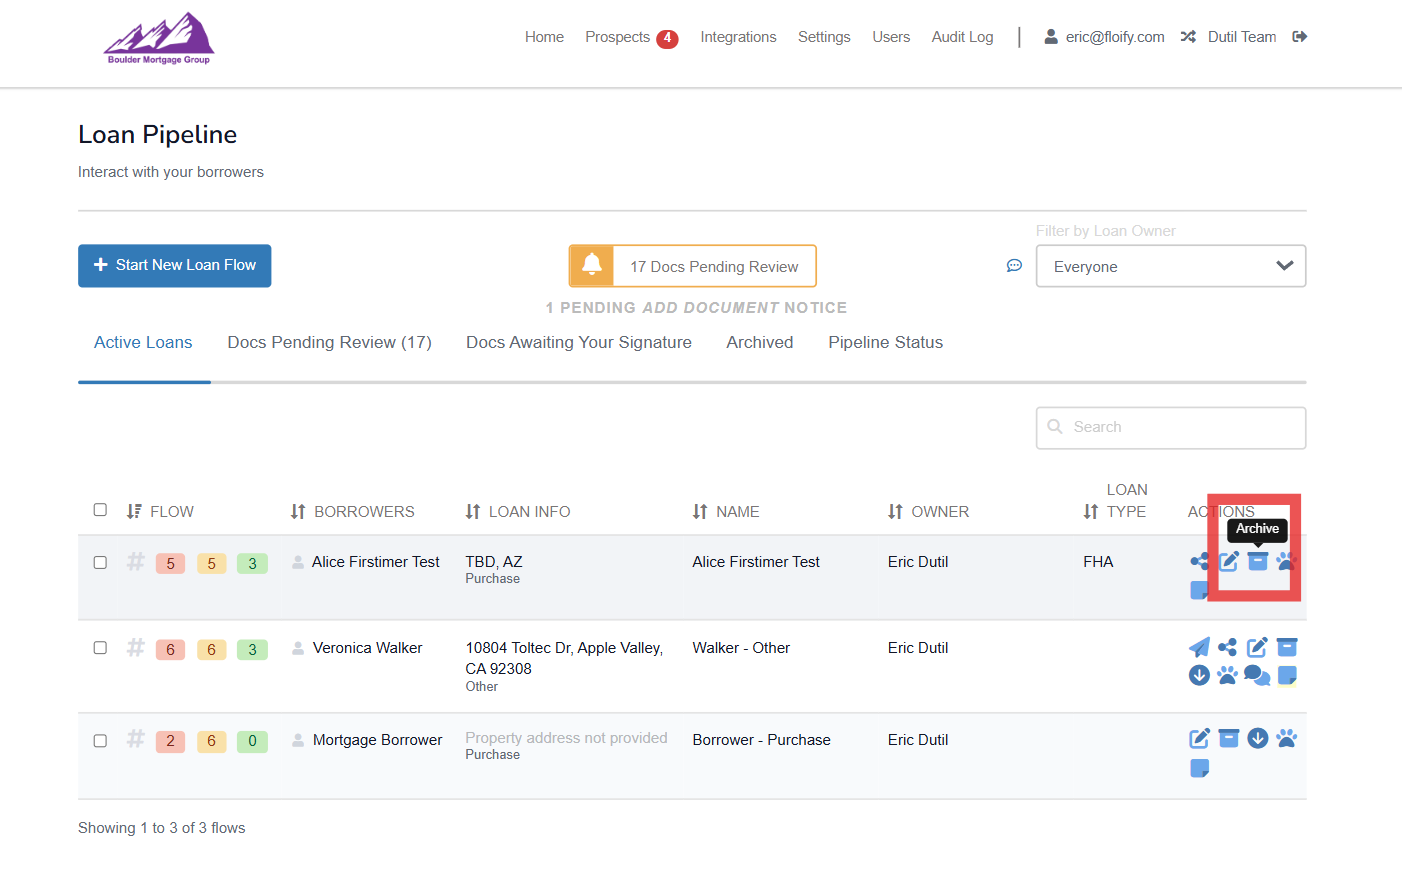Viewport: 1402px width, 883px height.
Task: Click the edit pencil icon for Veronica Walker
Action: (x=1257, y=647)
